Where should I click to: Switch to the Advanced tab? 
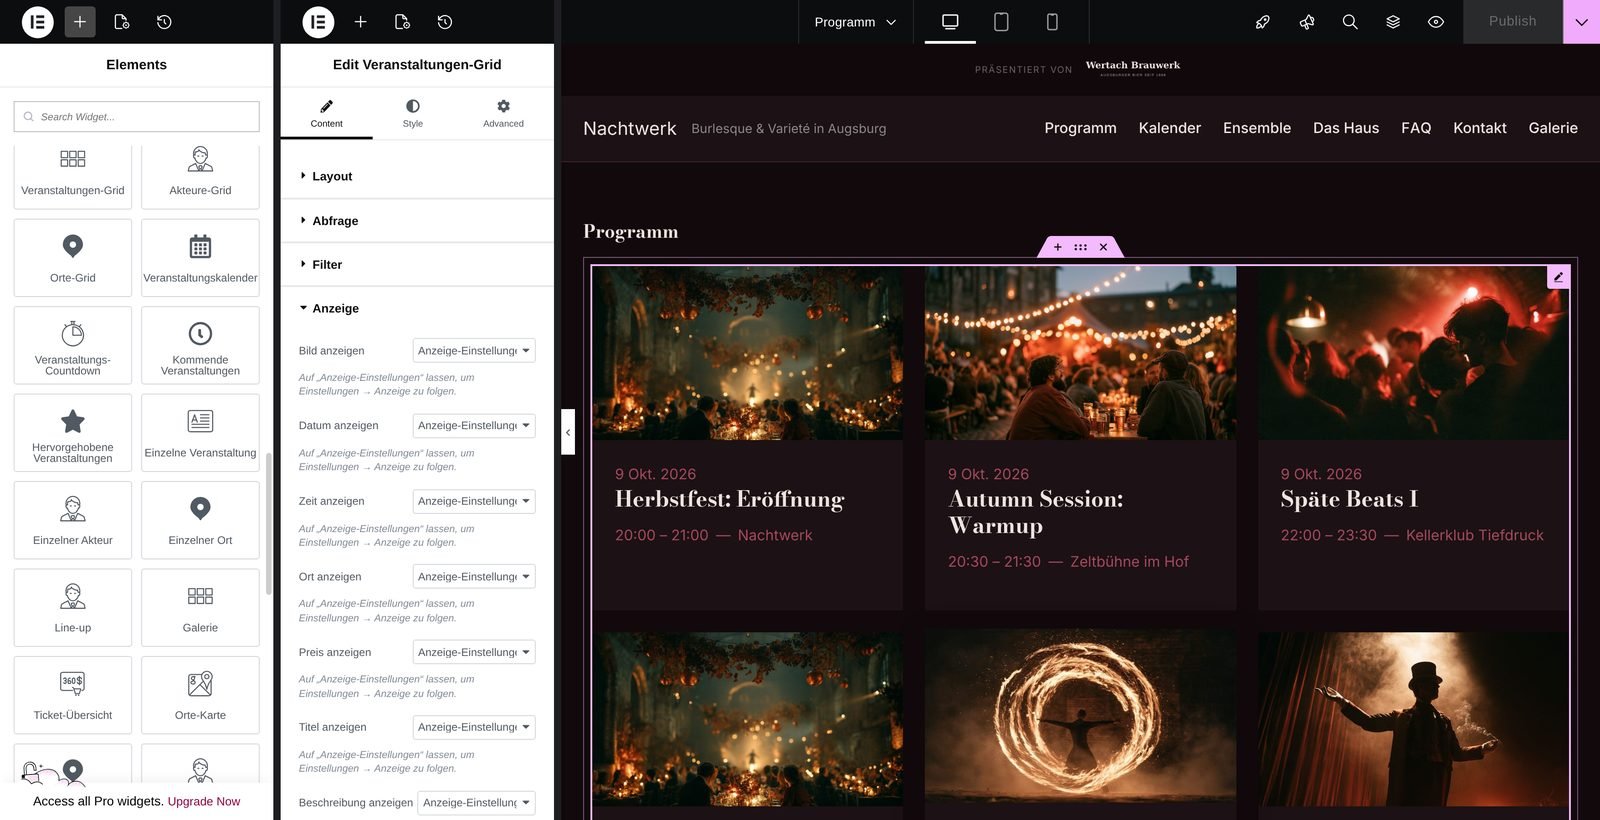point(503,113)
